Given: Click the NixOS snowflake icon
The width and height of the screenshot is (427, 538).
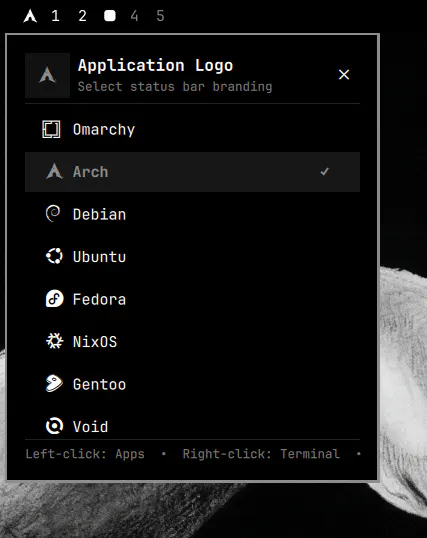Looking at the screenshot, I should tap(55, 341).
